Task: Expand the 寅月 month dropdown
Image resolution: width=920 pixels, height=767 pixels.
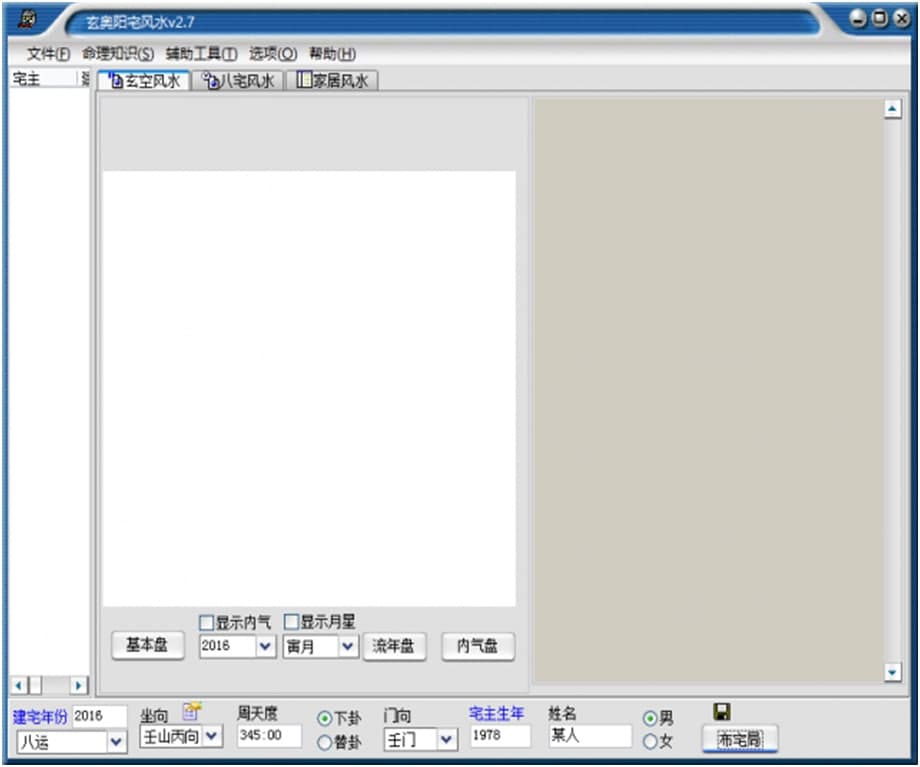Action: (x=348, y=646)
